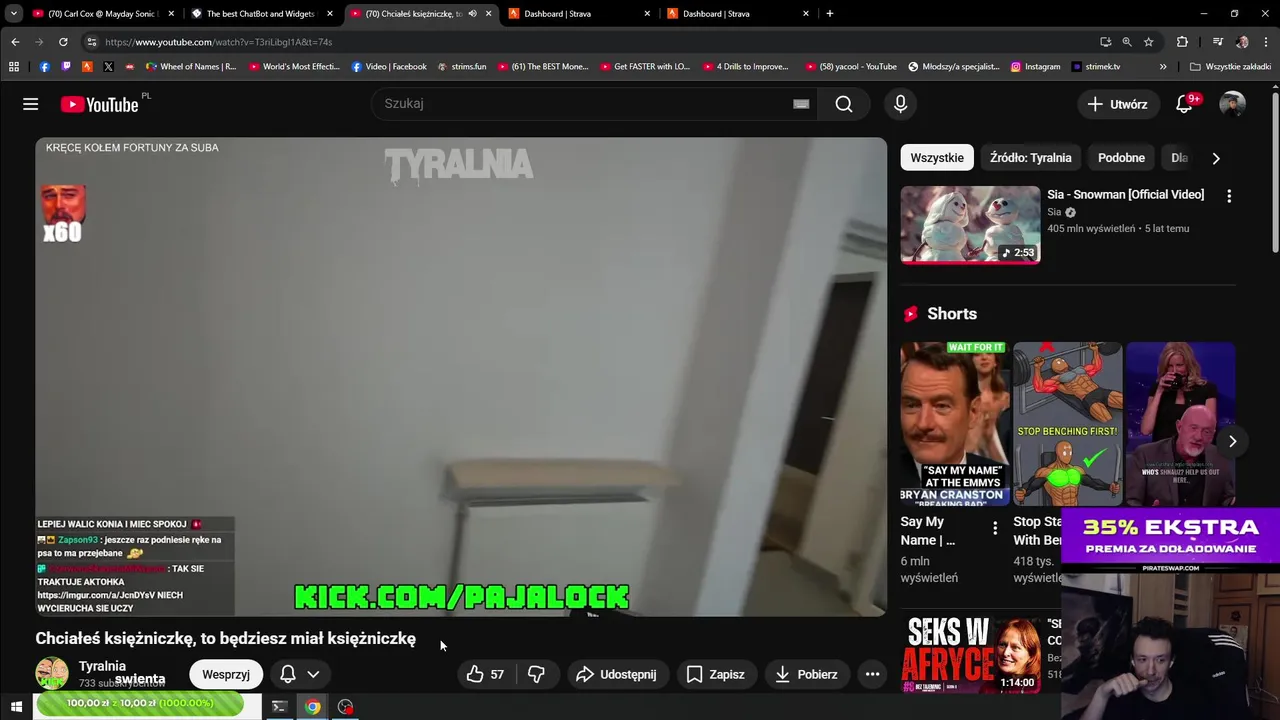1280x720 pixels.
Task: Switch to the second 'Dashboard | Strava' tab
Action: tap(737, 14)
